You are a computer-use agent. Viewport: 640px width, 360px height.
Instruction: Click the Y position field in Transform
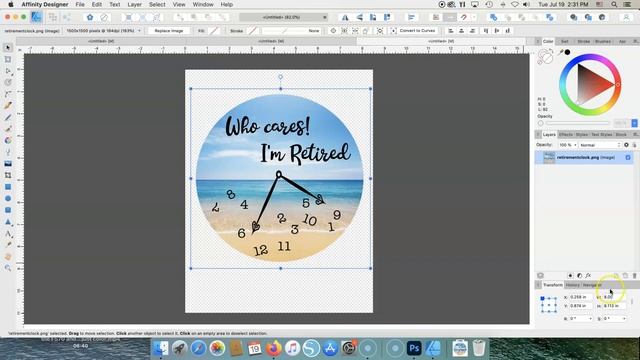(x=581, y=306)
